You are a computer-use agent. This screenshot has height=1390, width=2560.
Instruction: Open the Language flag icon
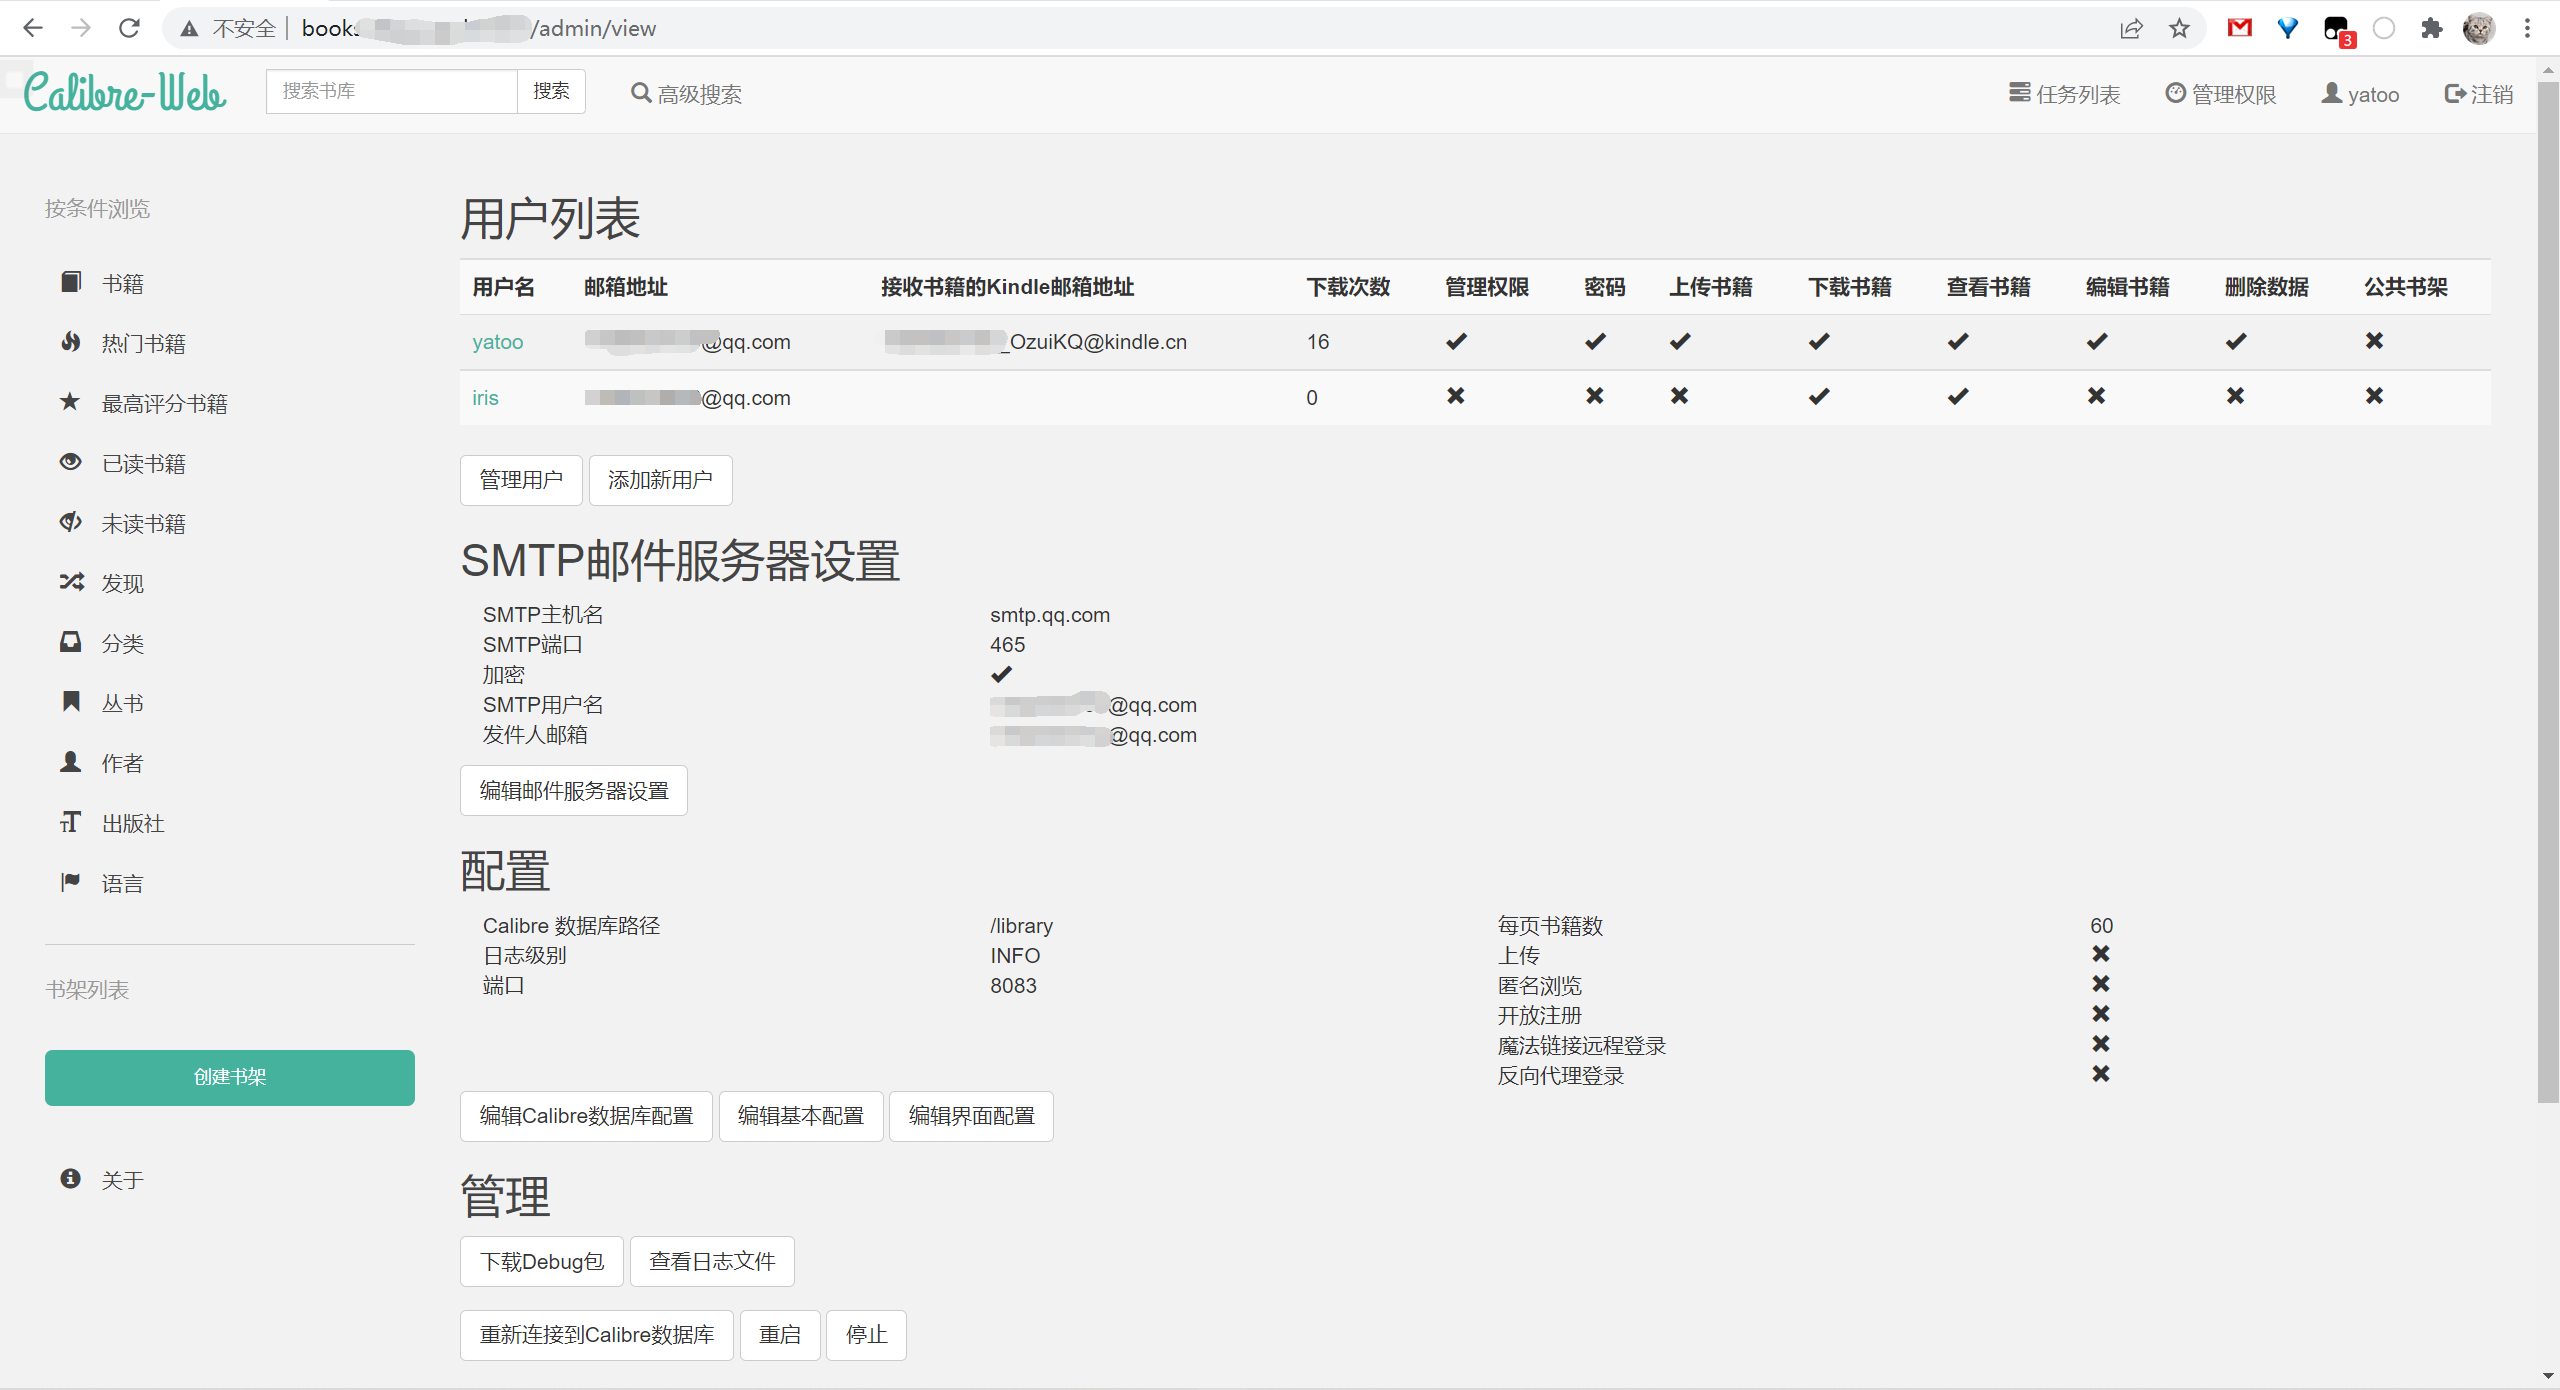(x=70, y=882)
